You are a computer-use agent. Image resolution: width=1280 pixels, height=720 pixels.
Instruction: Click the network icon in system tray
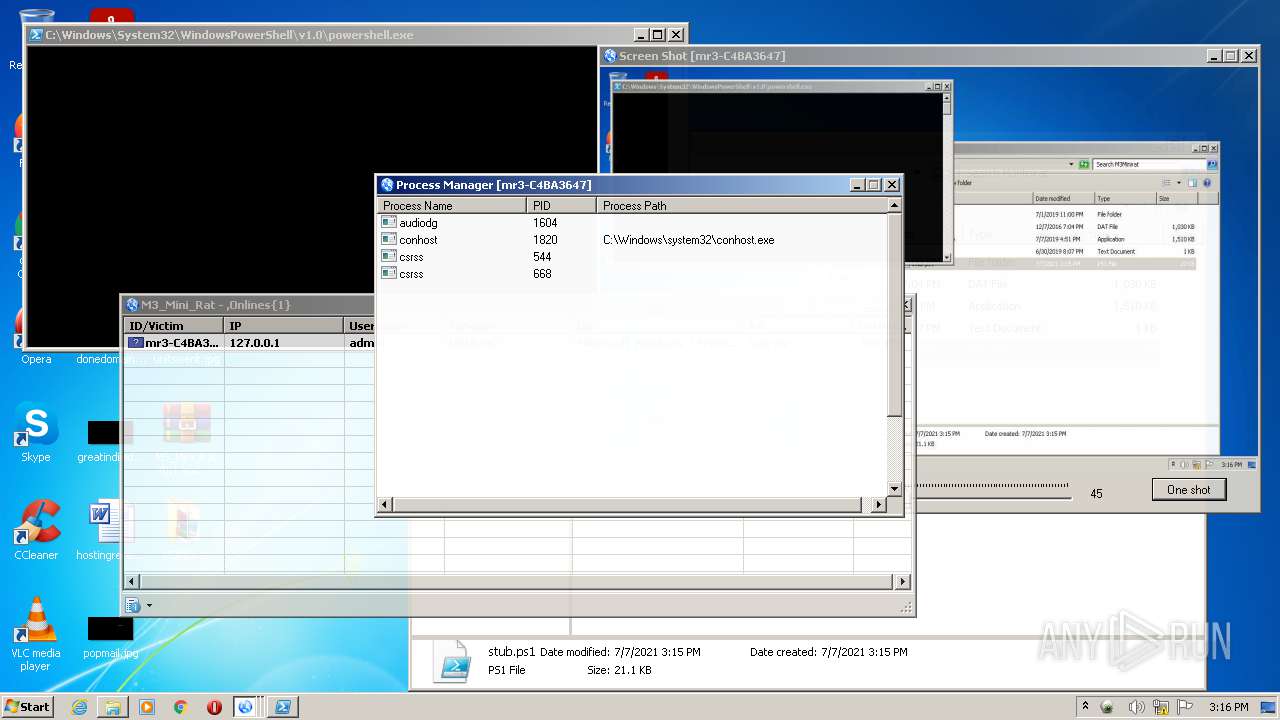click(1161, 707)
